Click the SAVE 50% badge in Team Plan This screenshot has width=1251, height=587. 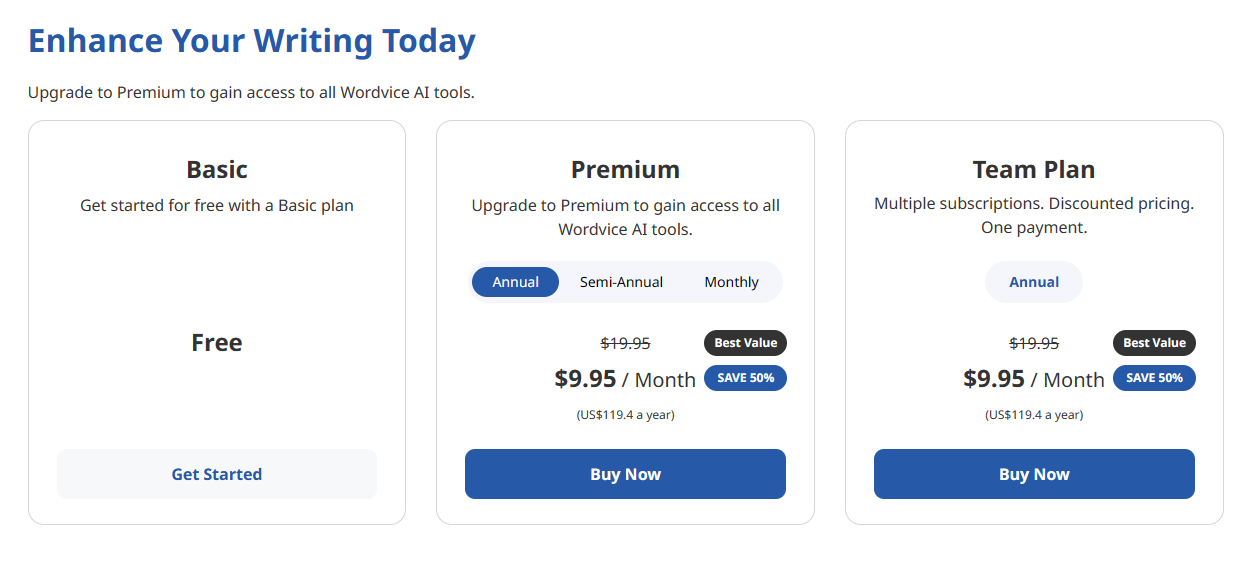(x=1154, y=378)
